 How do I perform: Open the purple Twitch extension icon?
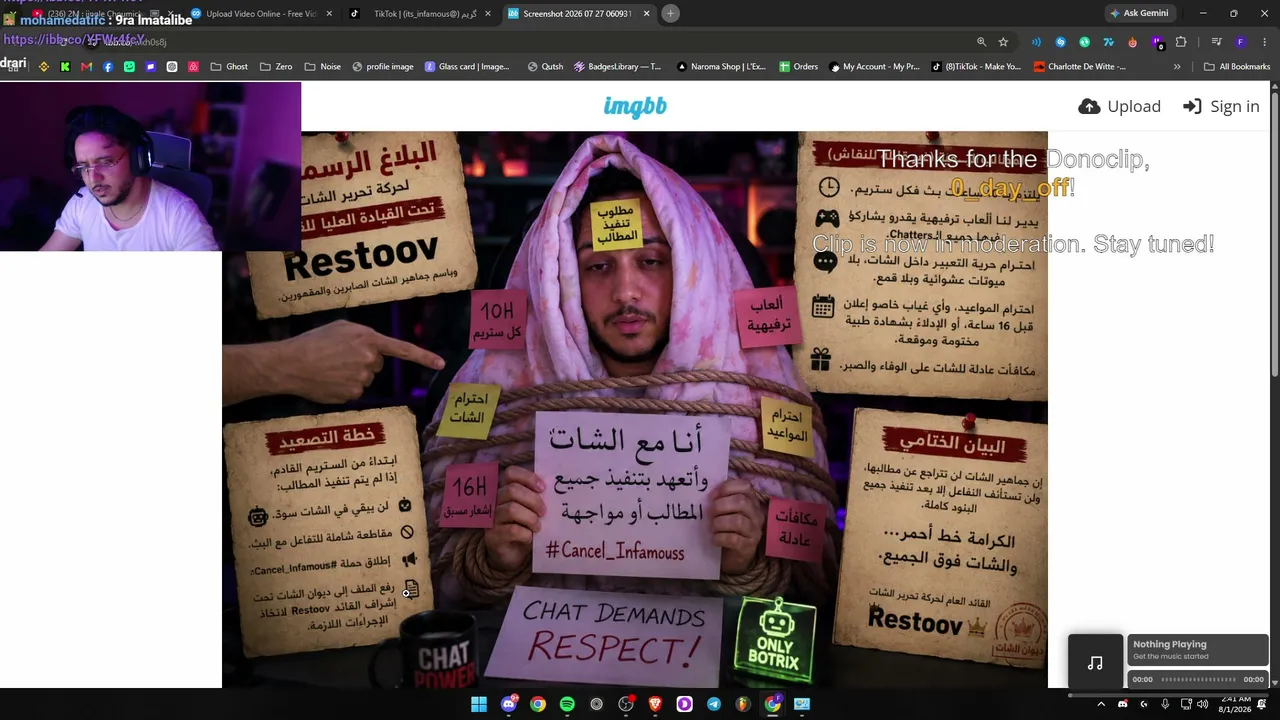click(x=1157, y=42)
